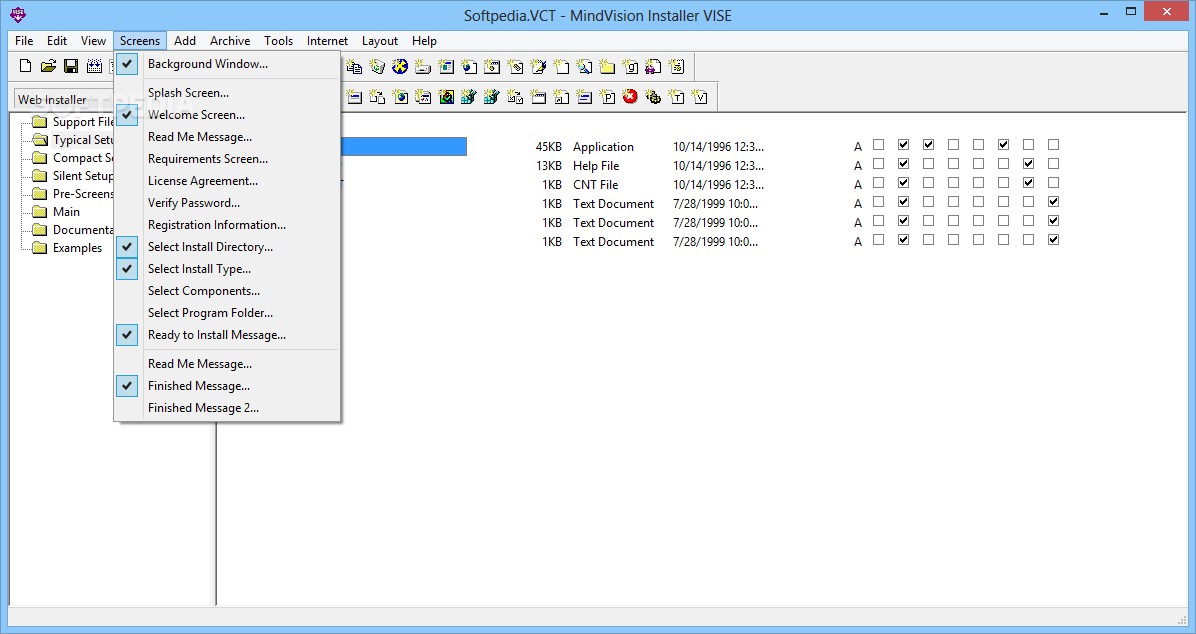
Task: Open the File menu
Action: coord(24,40)
